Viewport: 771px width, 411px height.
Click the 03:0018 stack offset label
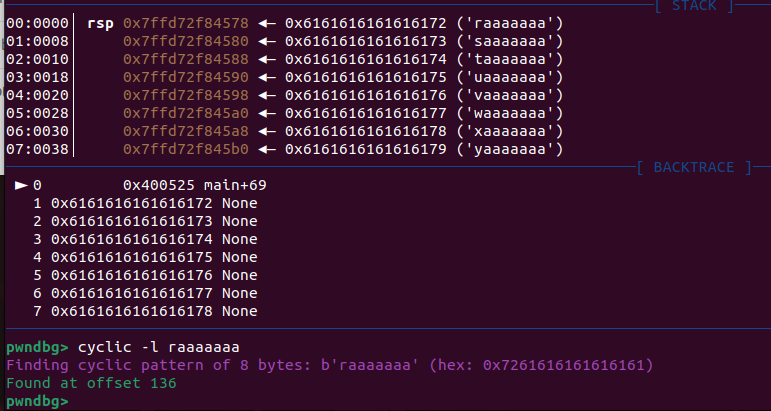point(38,77)
